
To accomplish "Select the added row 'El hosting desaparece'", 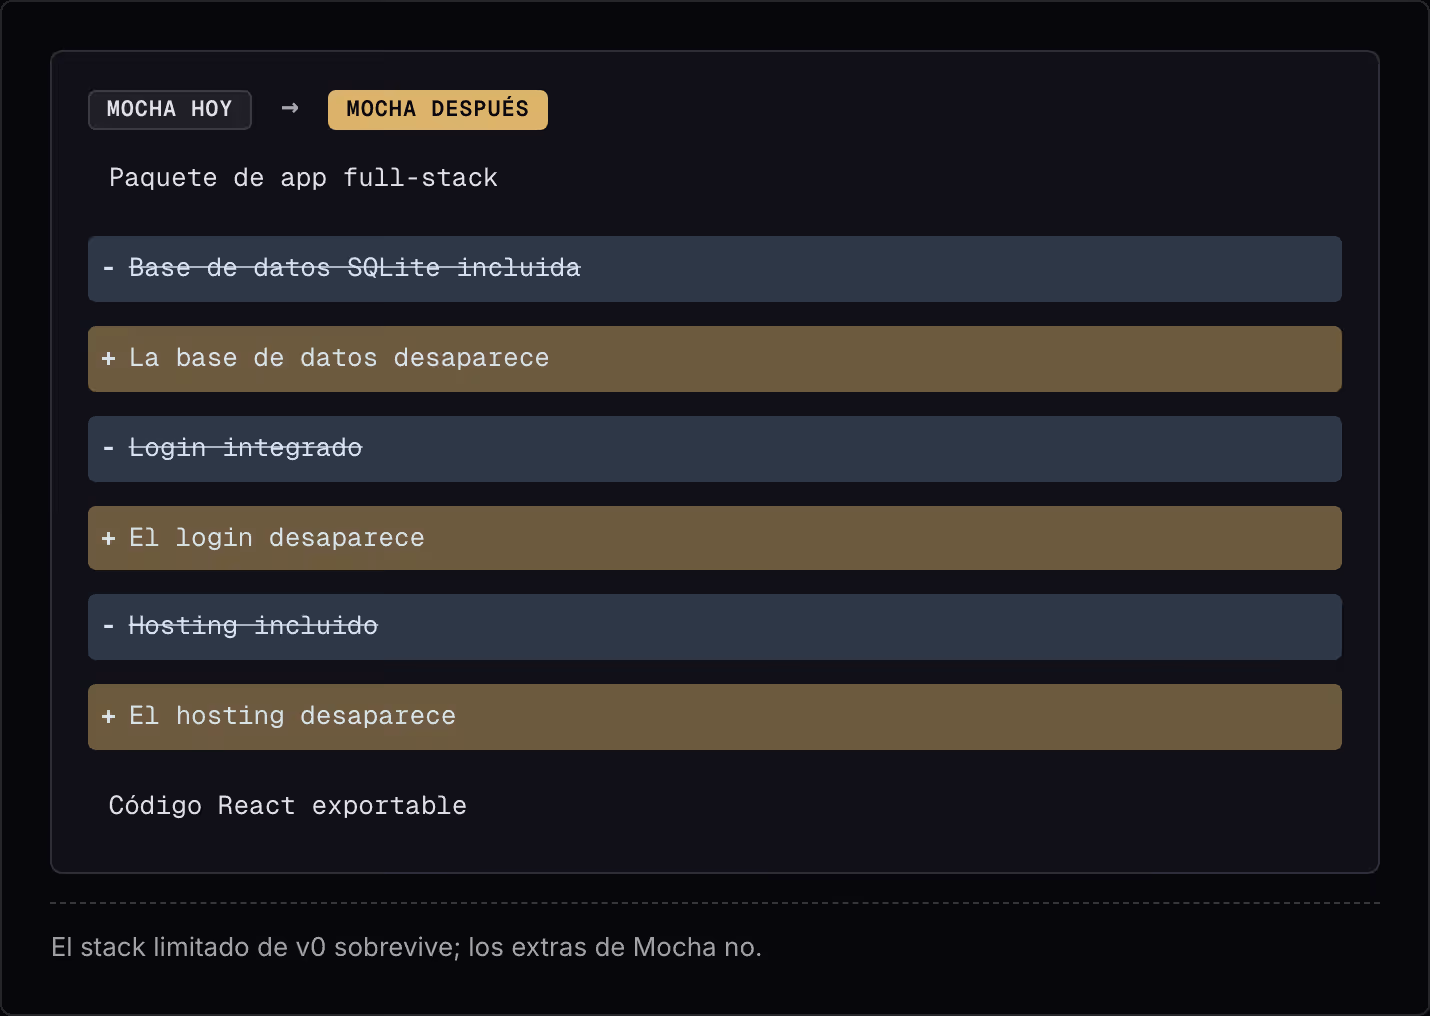I will click(715, 717).
